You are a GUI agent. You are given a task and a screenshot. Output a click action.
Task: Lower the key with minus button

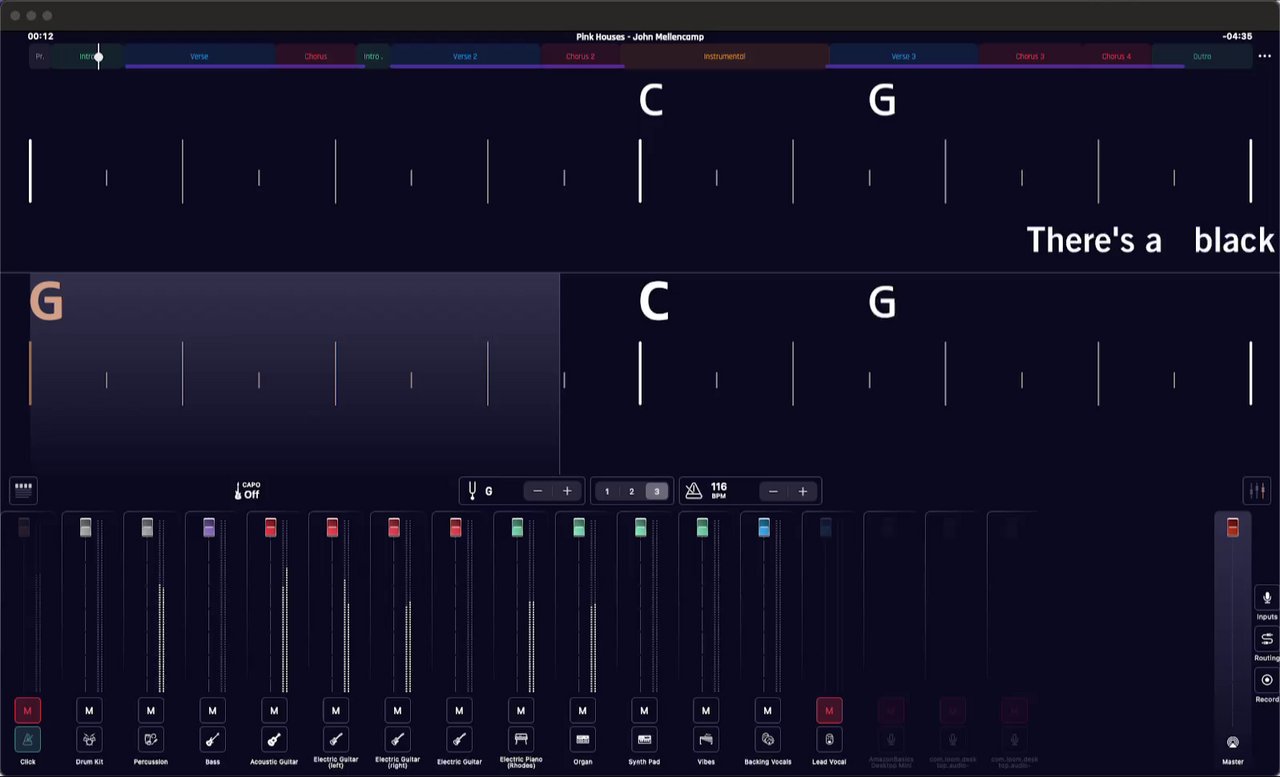[538, 491]
